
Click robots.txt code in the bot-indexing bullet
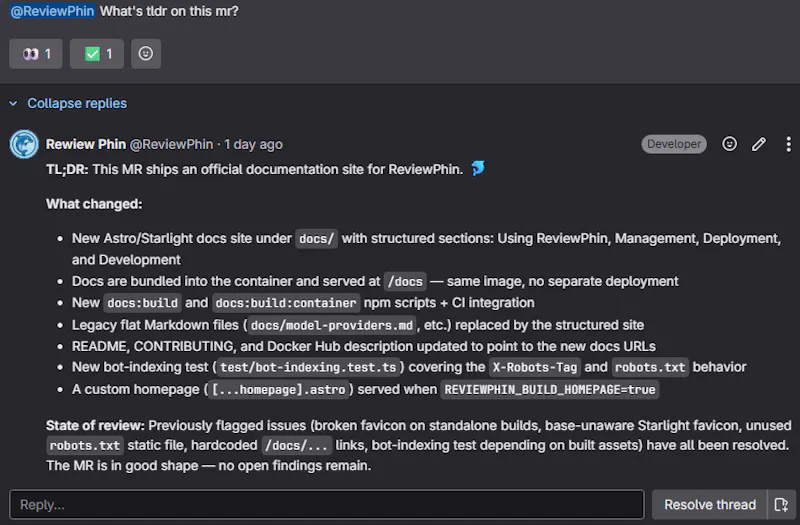coord(650,367)
